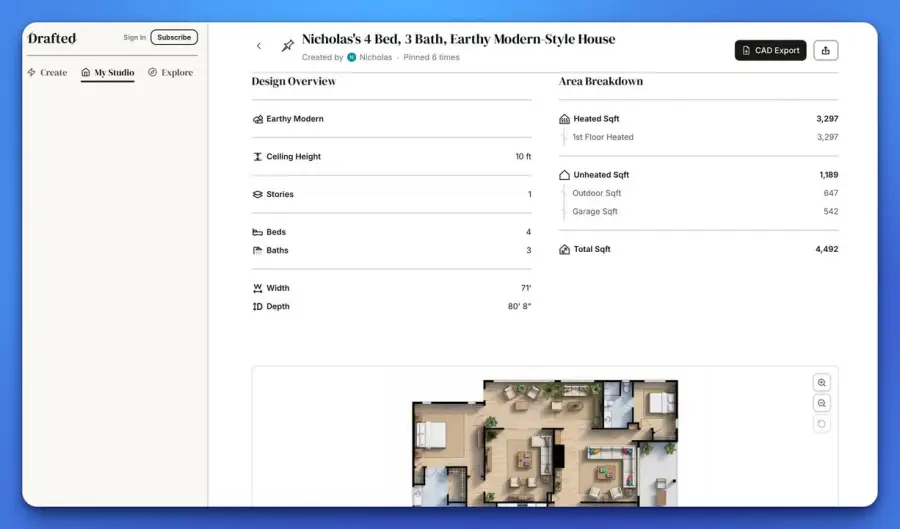
Task: Click the Heated Sqft value 3,297
Action: pos(827,119)
